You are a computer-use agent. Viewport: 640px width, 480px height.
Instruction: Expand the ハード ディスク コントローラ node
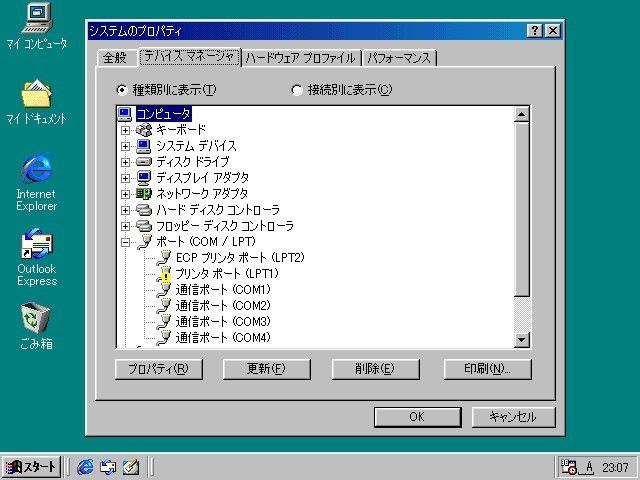[x=126, y=210]
